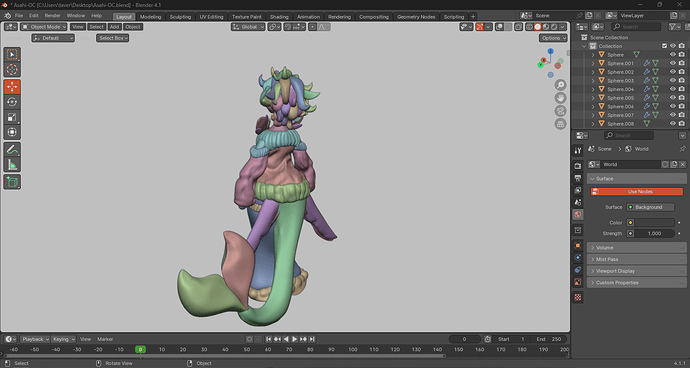Image resolution: width=690 pixels, height=368 pixels.
Task: Pick the Rotate tool
Action: tap(12, 102)
